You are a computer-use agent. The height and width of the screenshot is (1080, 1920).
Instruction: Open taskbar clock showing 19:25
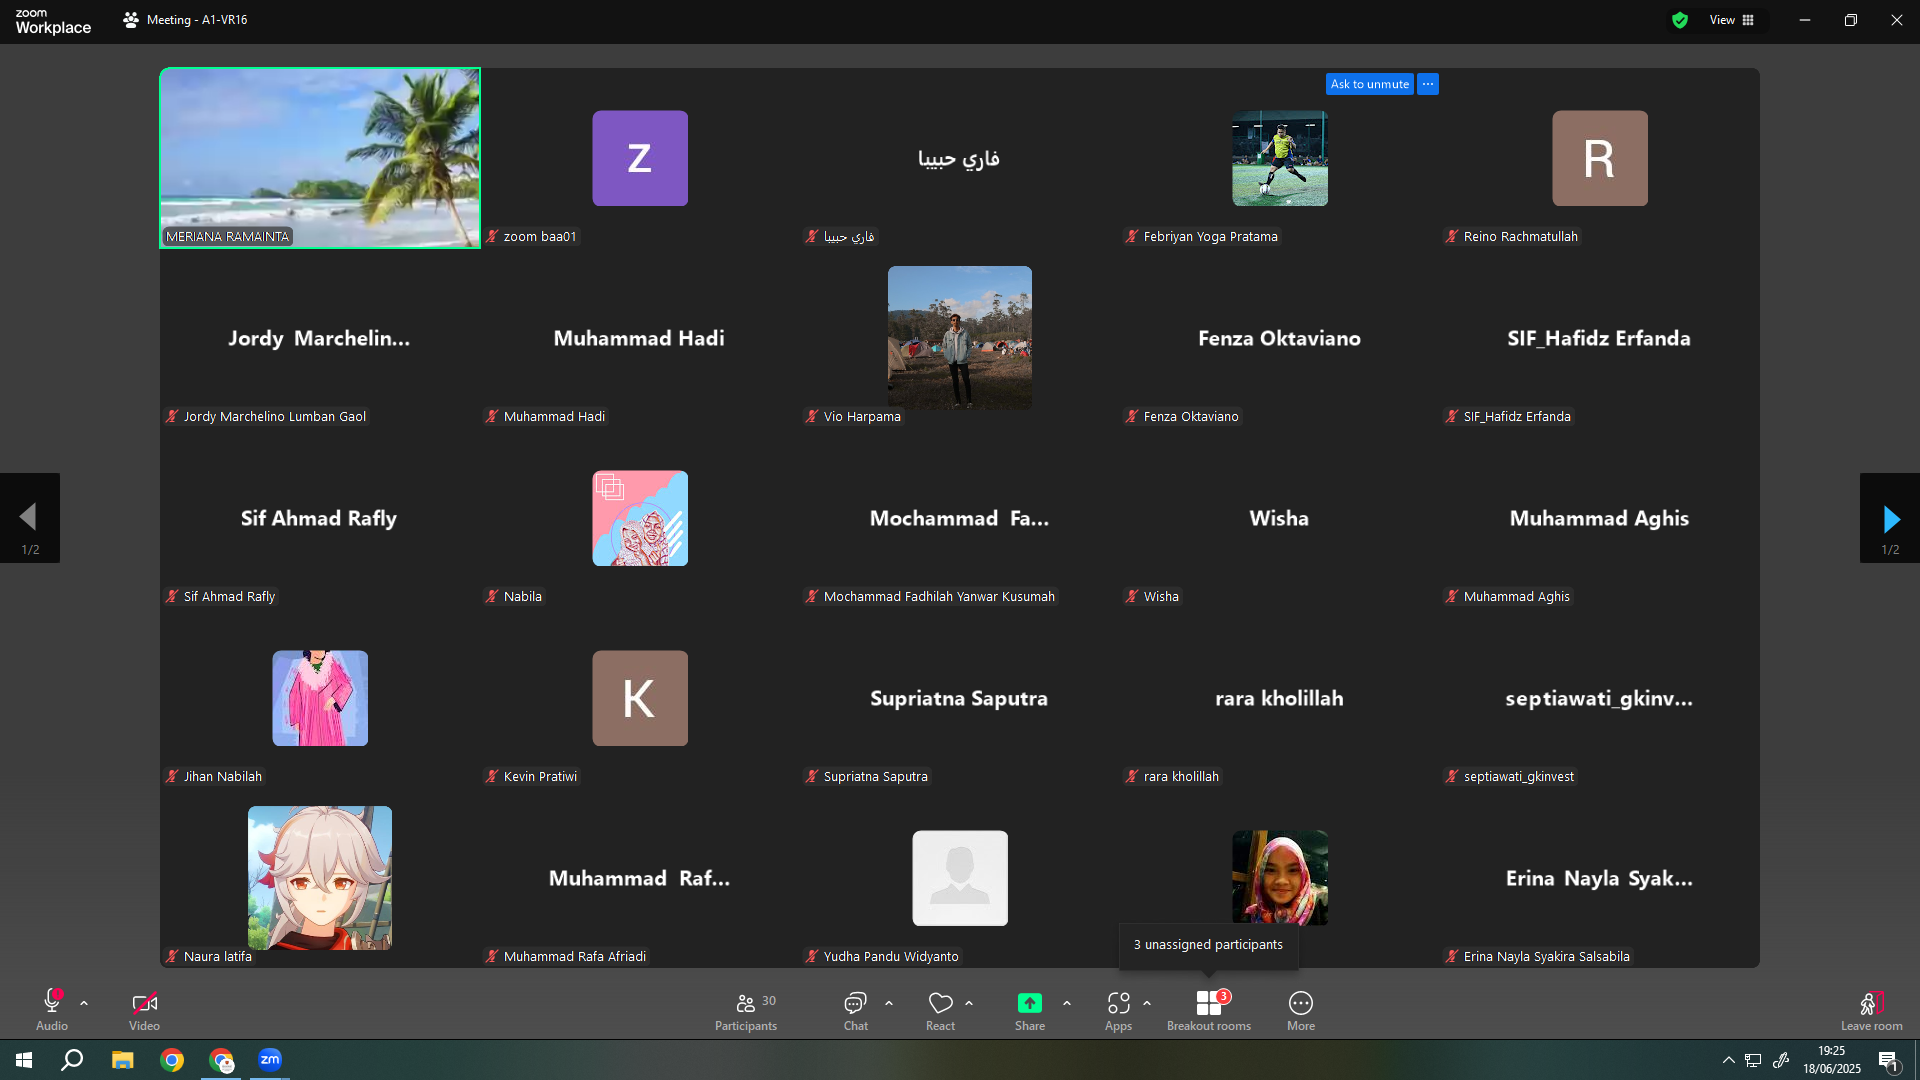pos(1832,1060)
